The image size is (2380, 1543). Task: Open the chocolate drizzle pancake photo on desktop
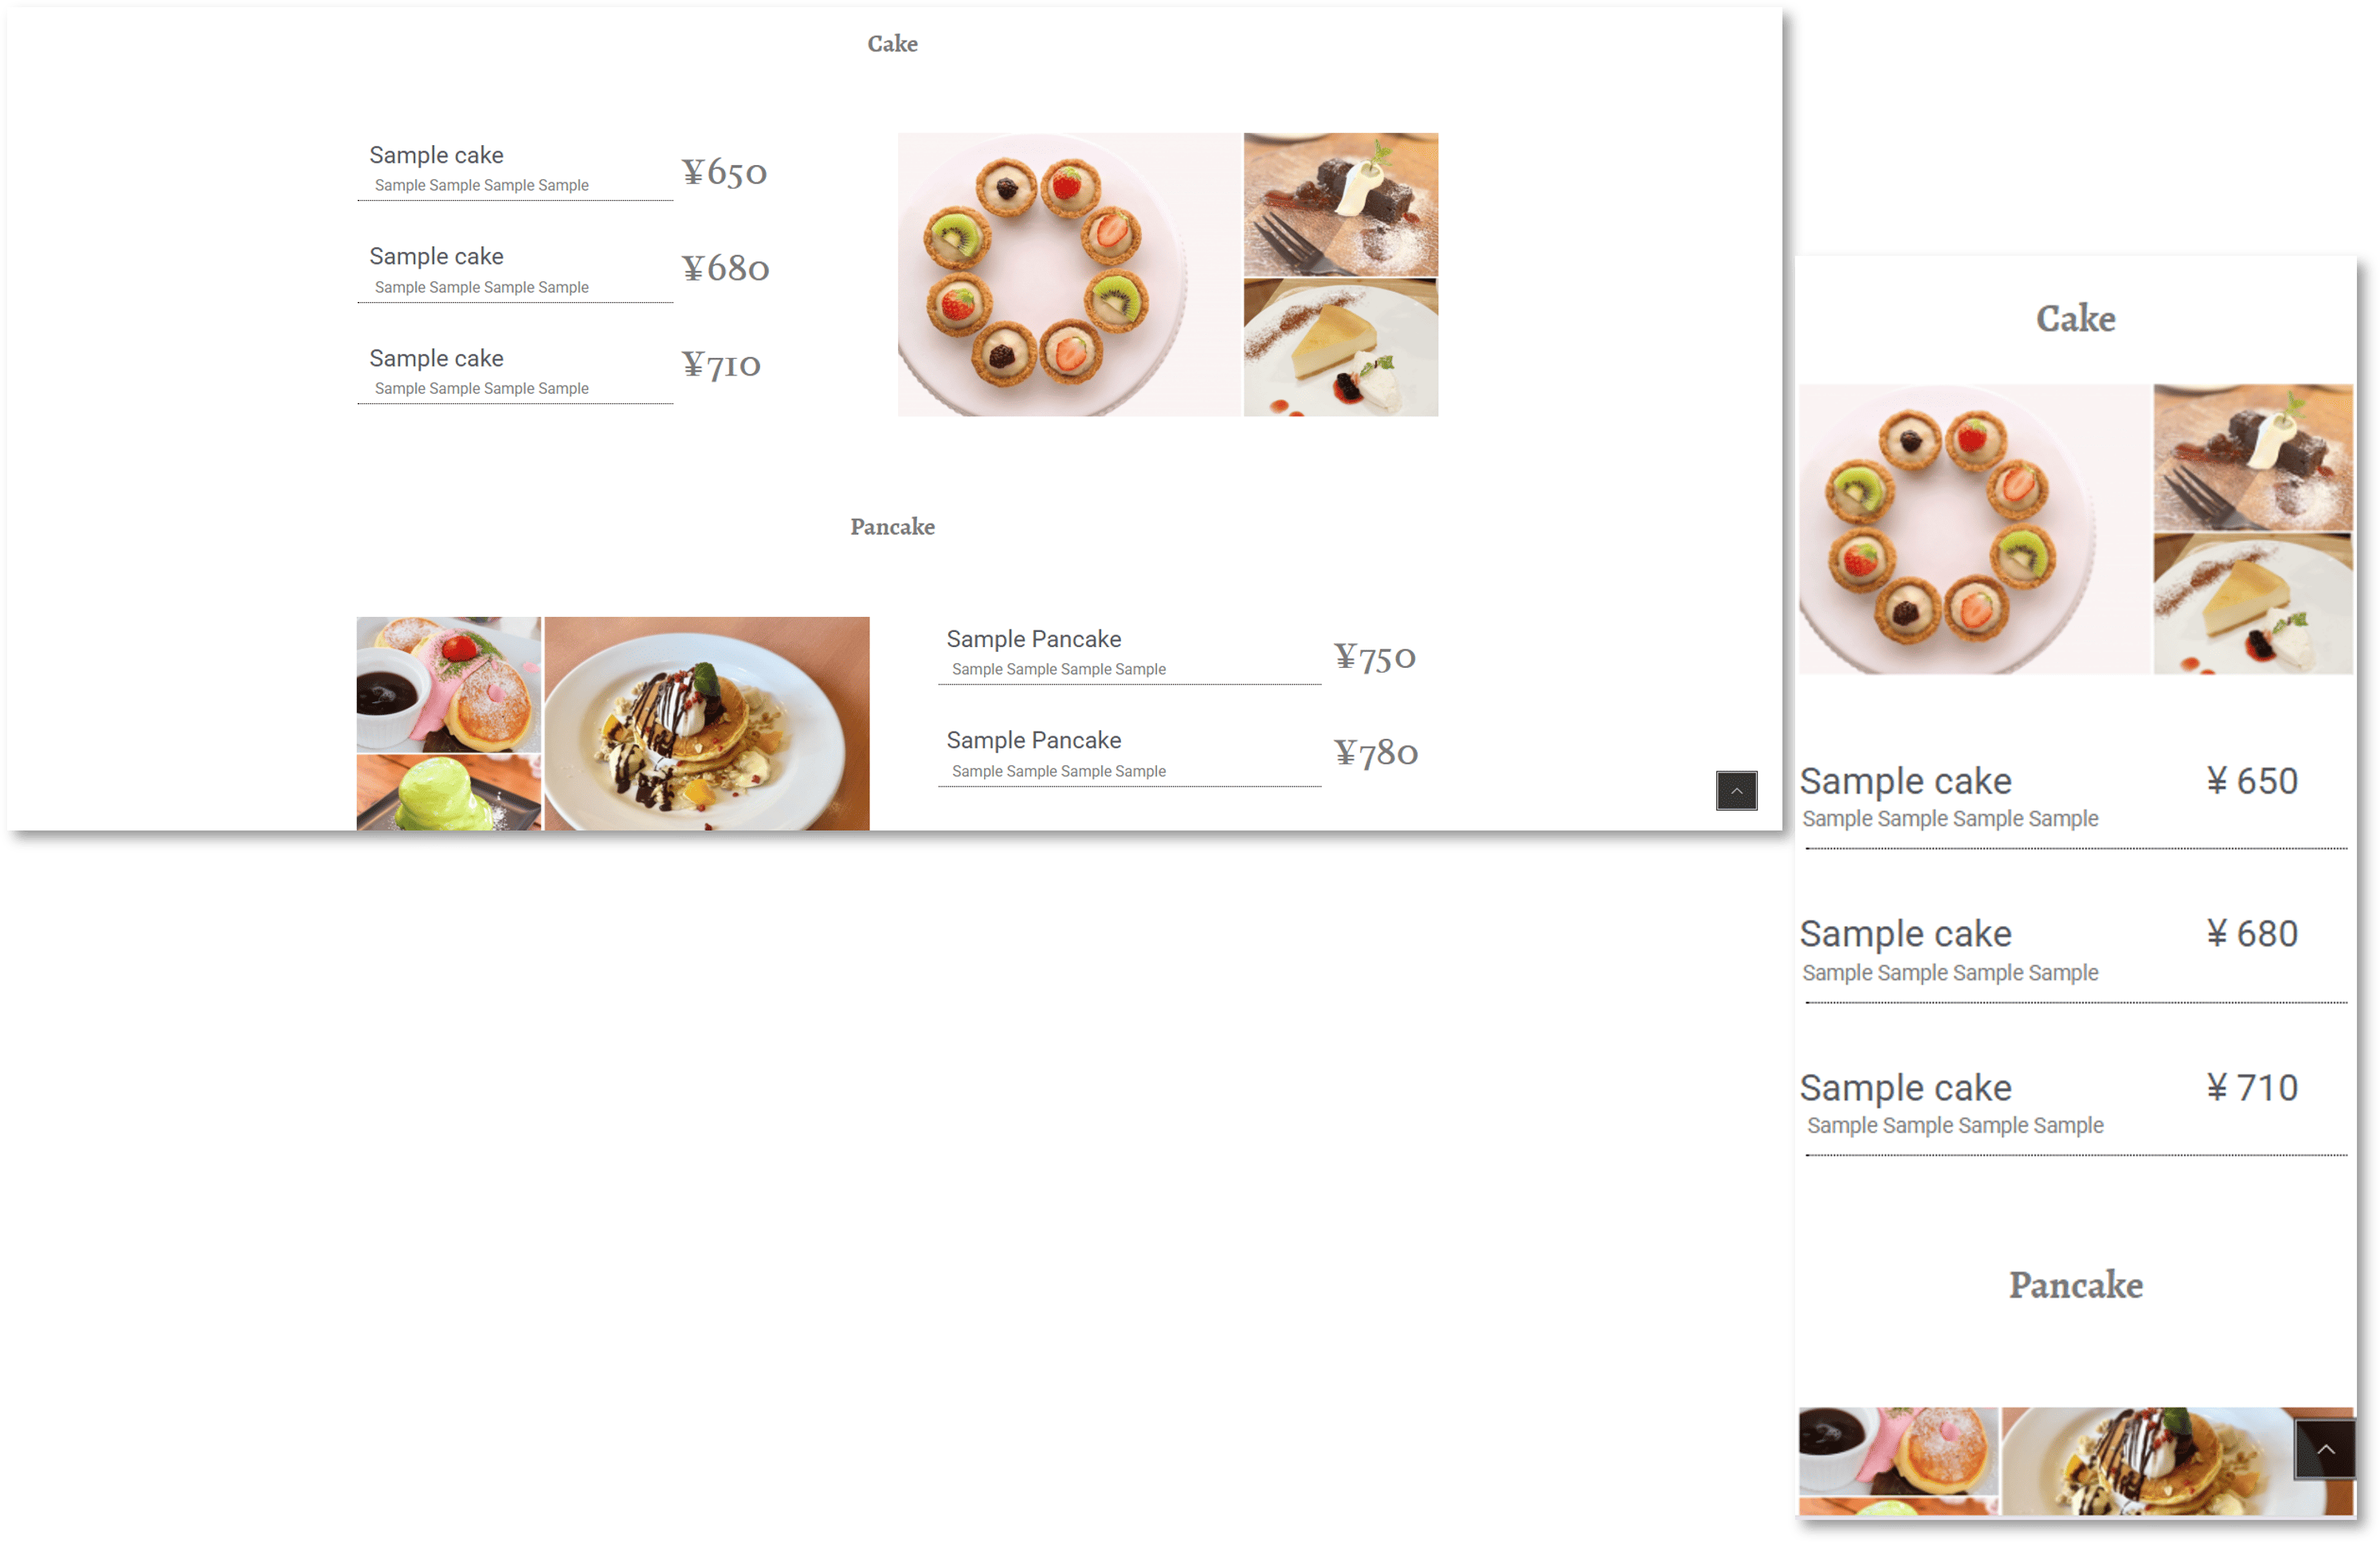[706, 723]
